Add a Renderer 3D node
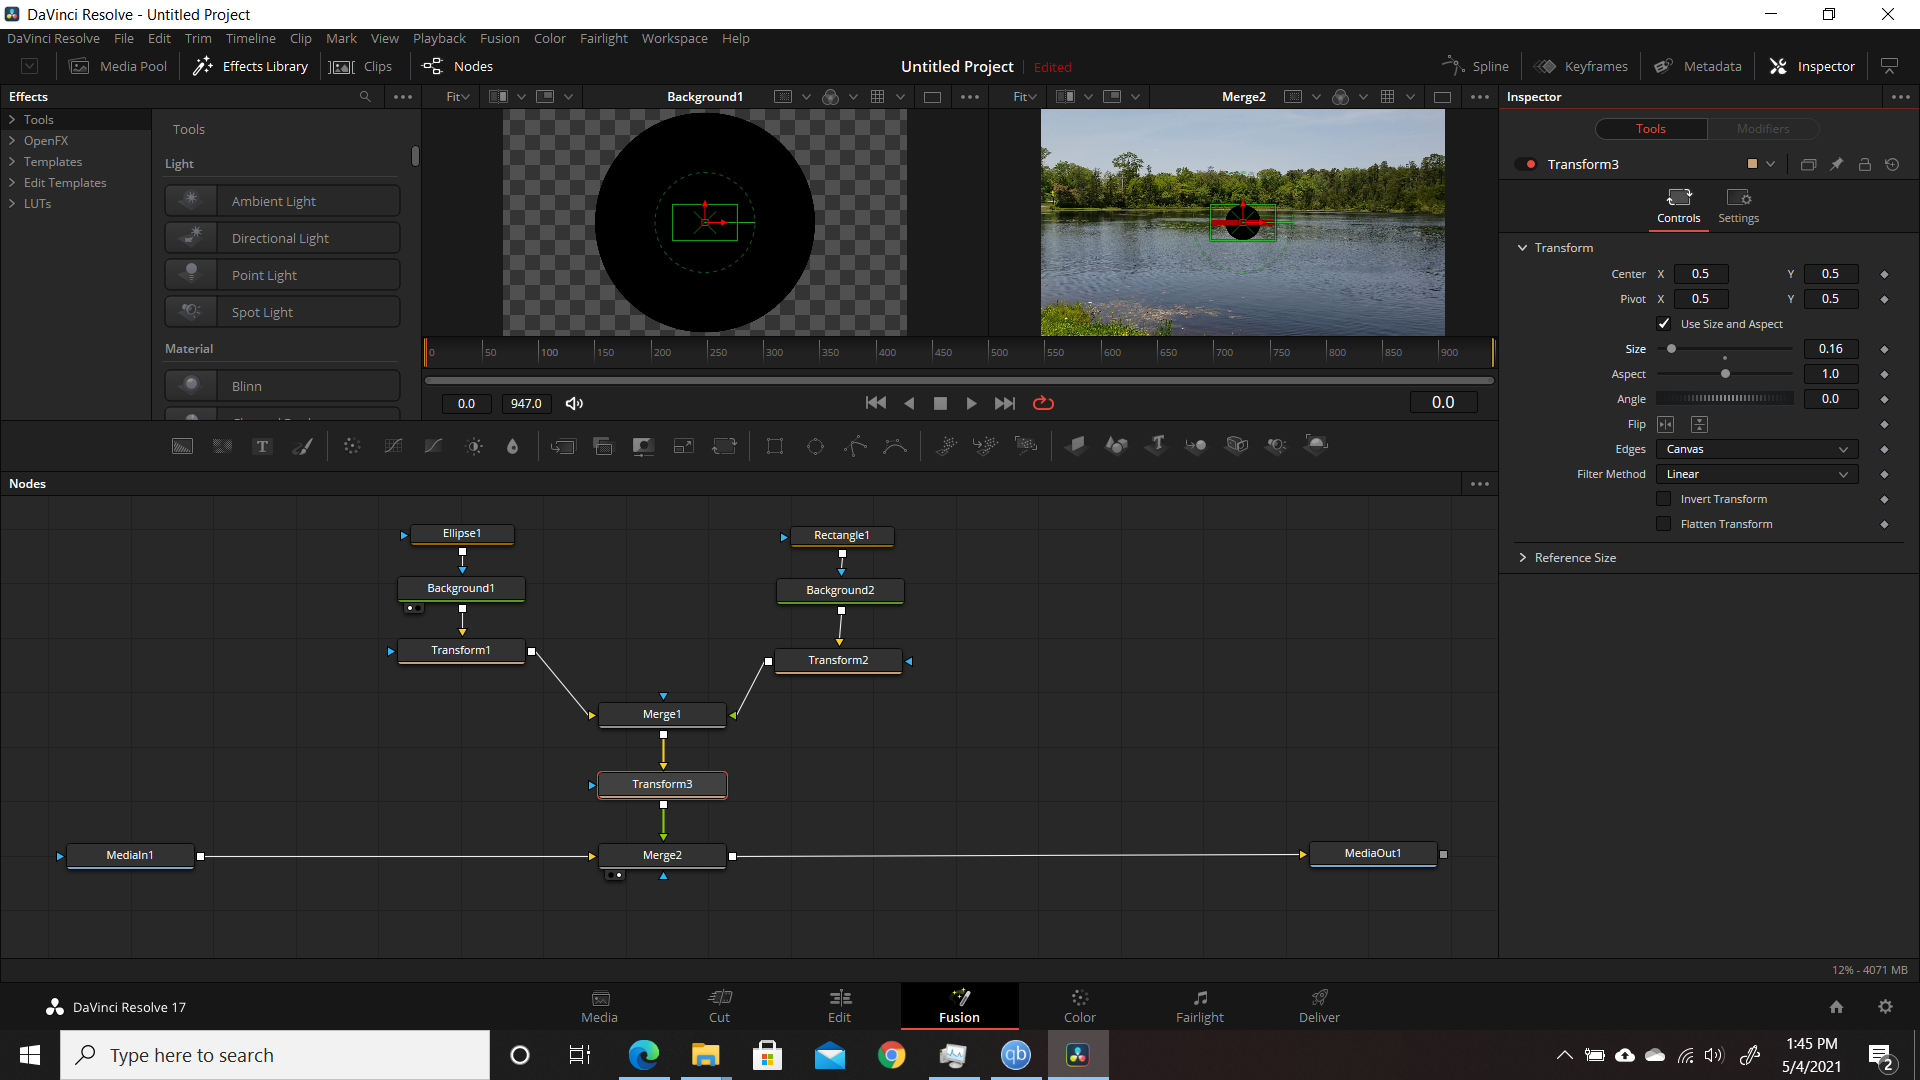Screen dimensions: 1920x1080 pyautogui.click(x=1317, y=446)
